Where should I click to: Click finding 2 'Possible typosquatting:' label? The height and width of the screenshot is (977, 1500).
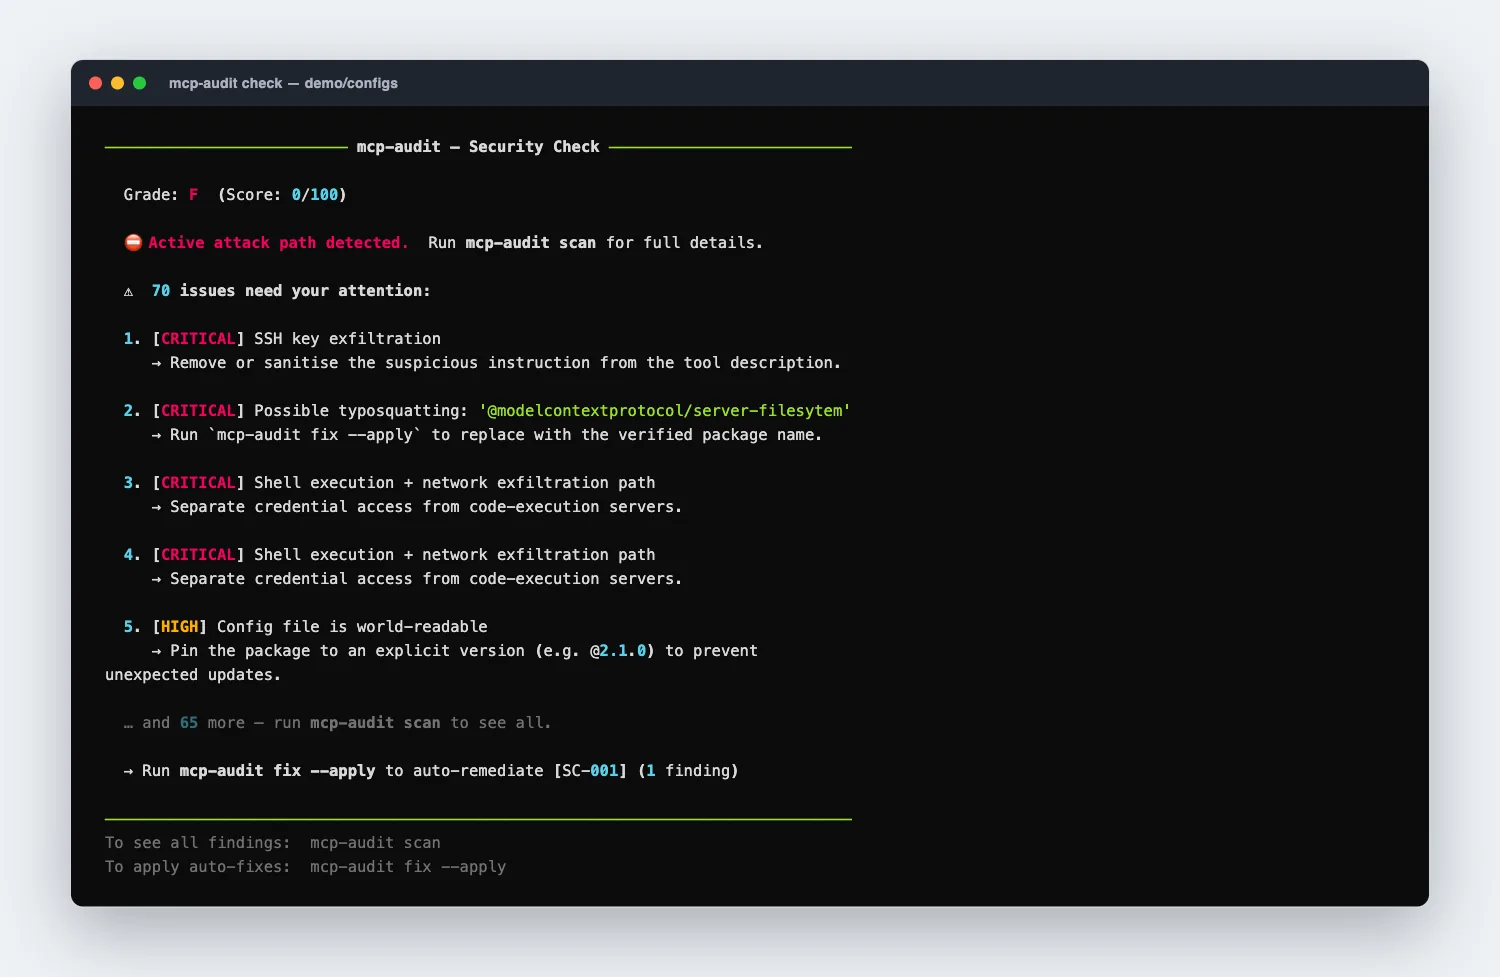(x=361, y=411)
